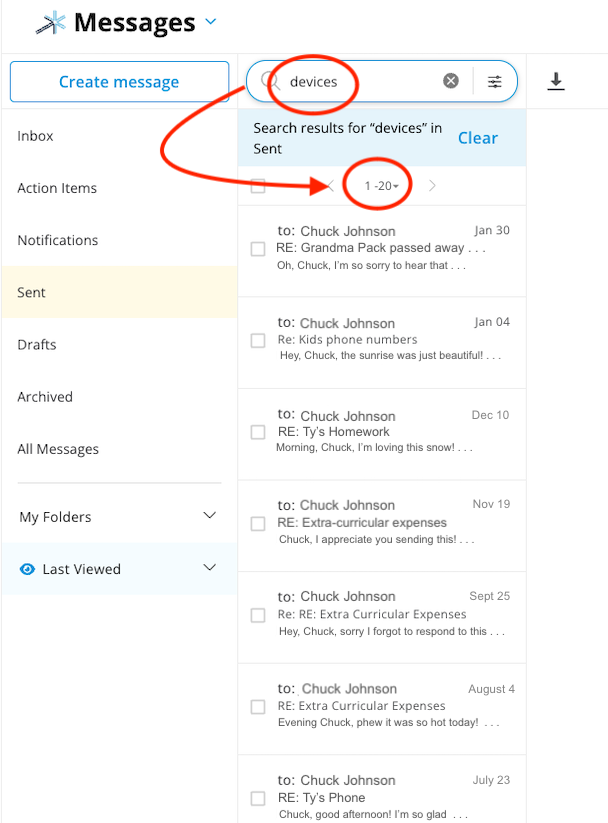This screenshot has width=608, height=823.
Task: Click the Create message button
Action: (119, 81)
